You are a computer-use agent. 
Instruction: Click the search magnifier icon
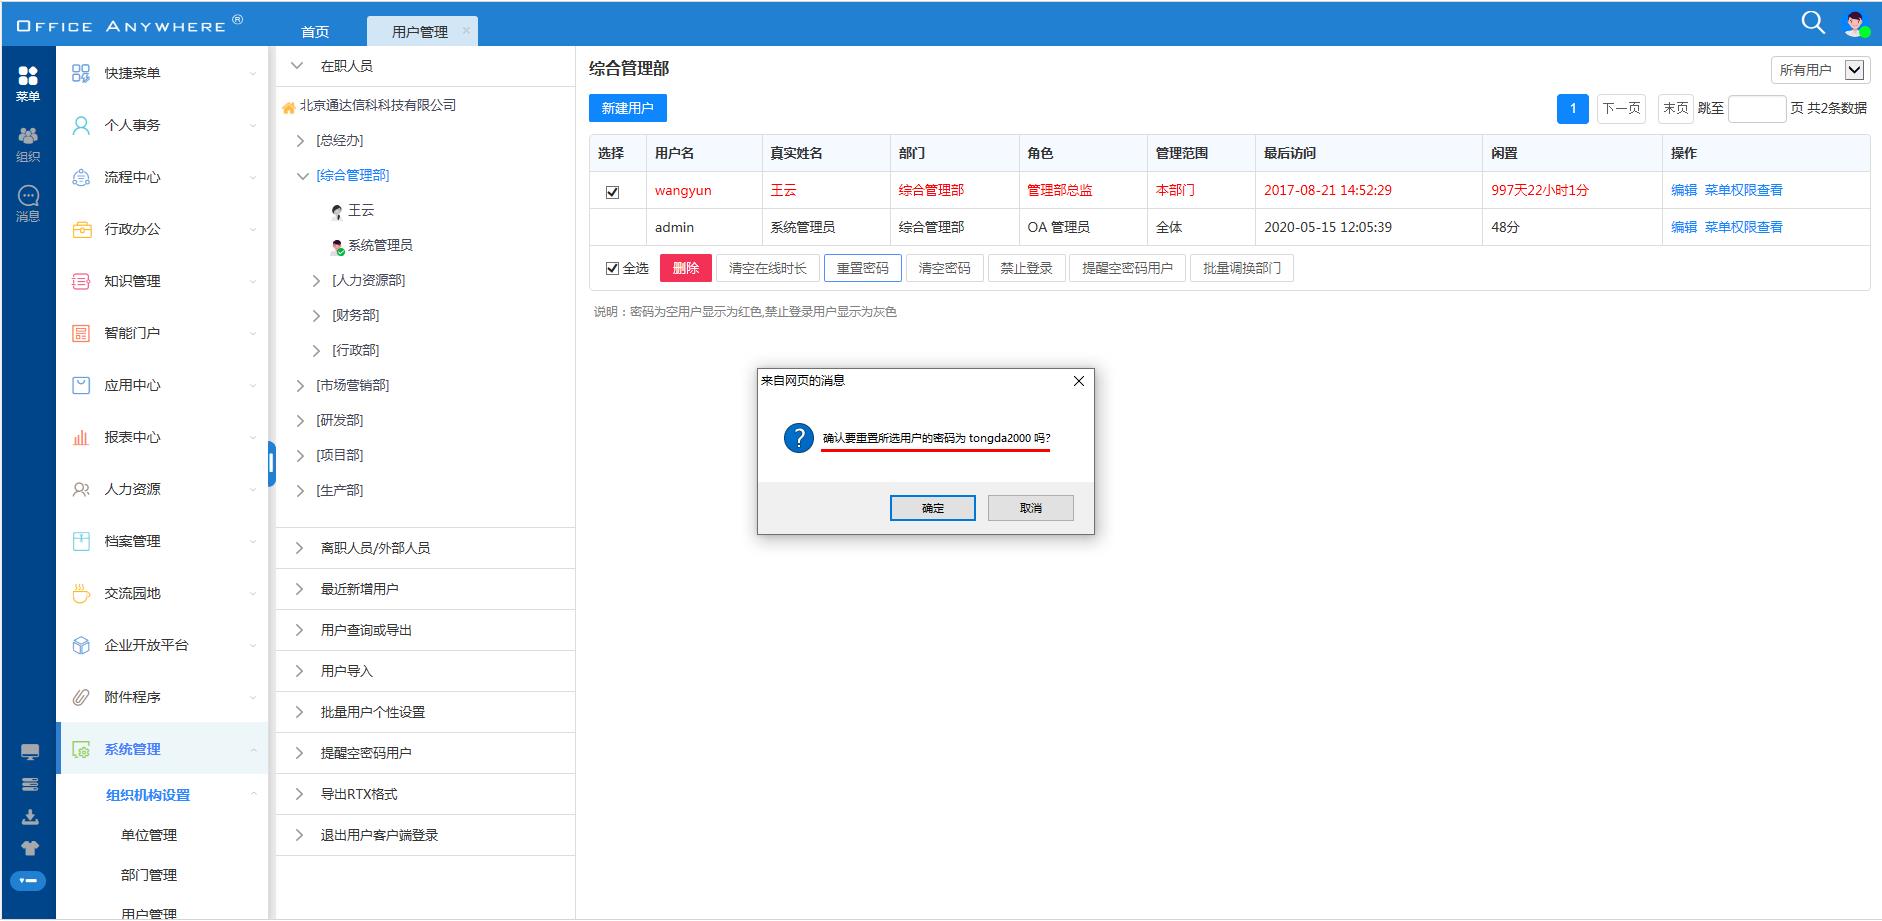tap(1812, 23)
